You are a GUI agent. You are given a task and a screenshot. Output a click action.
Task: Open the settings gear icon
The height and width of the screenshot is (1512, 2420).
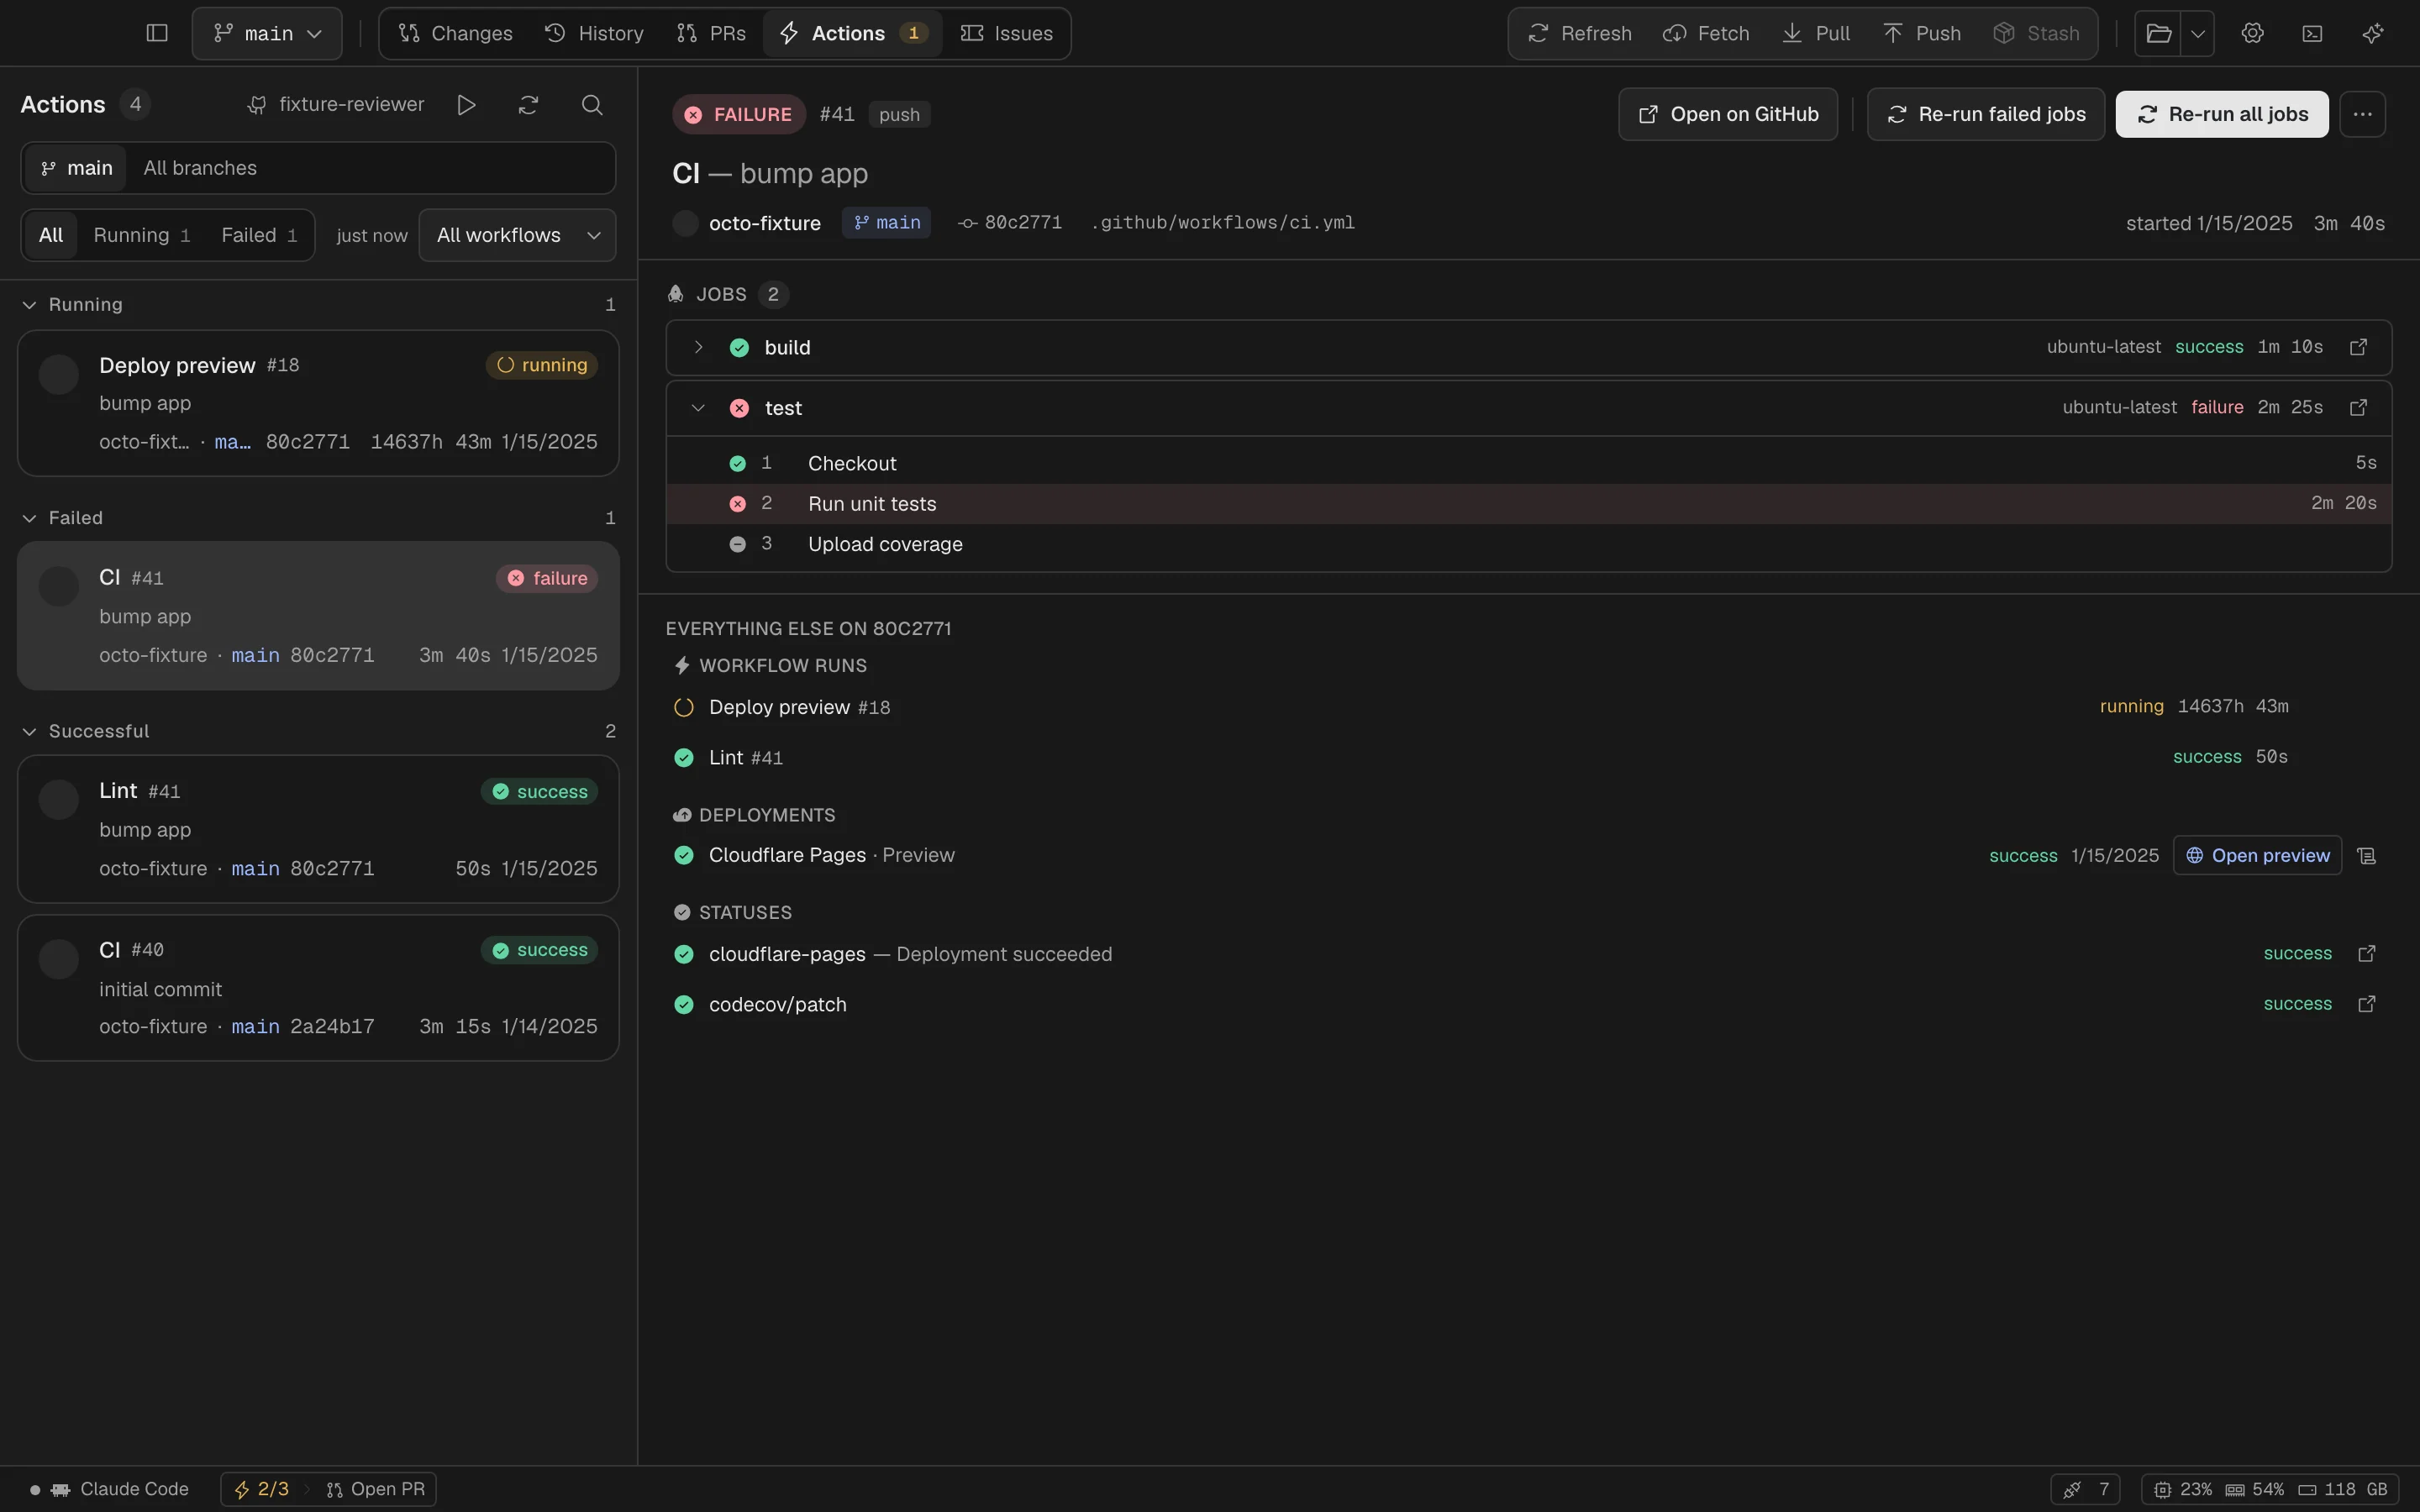[2252, 33]
